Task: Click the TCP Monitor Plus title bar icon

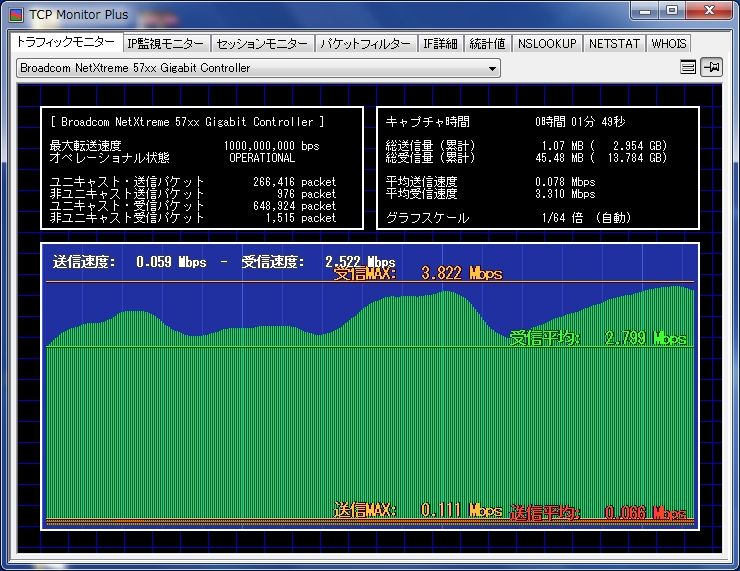Action: click(x=16, y=15)
